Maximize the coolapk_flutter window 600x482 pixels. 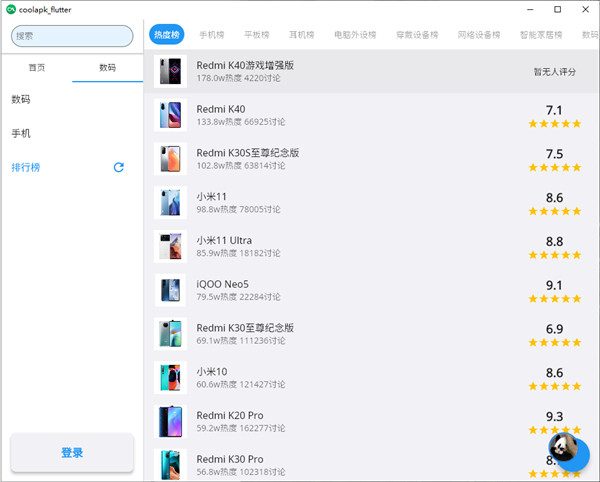tap(557, 9)
